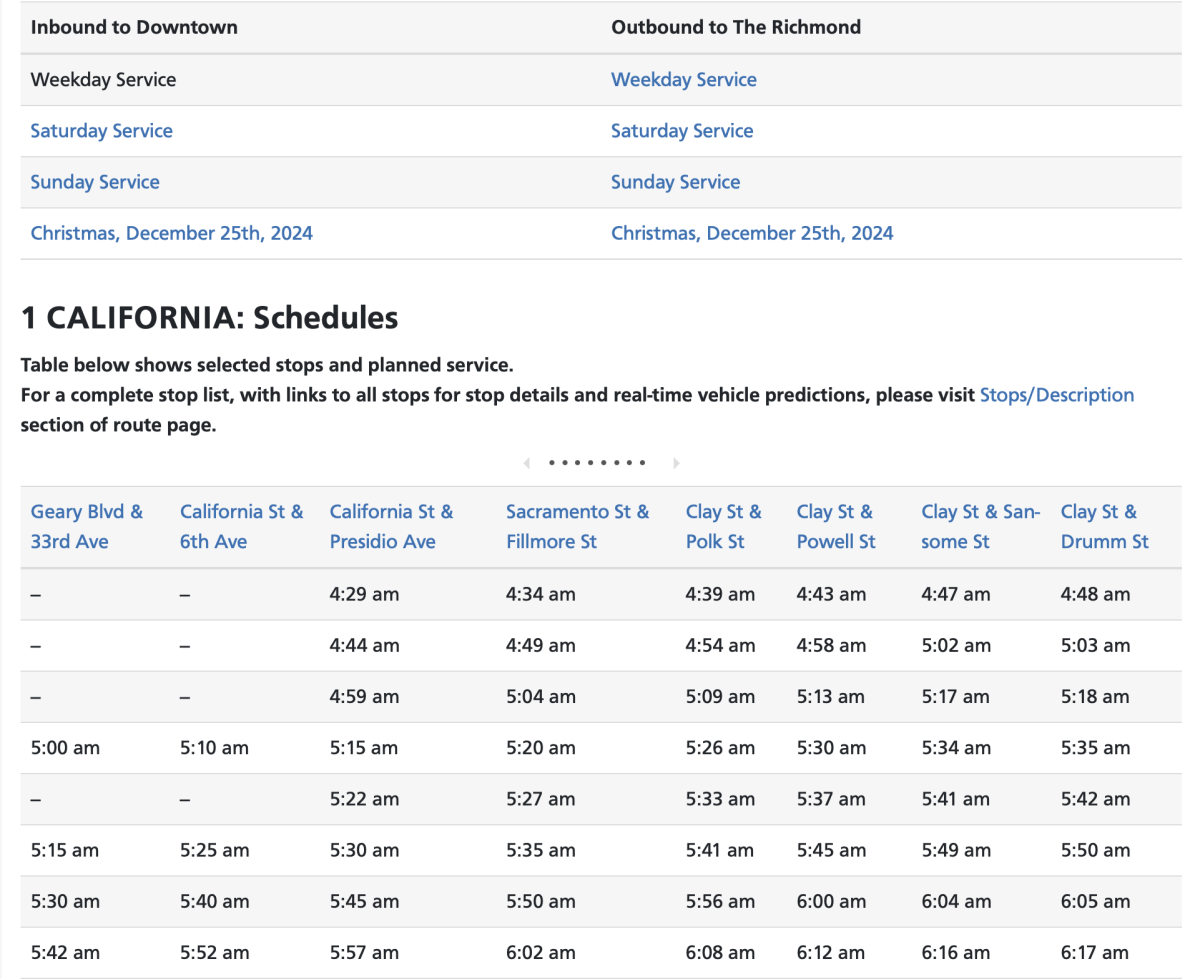Image resolution: width=1200 pixels, height=979 pixels.
Task: Open the inbound Sunday Service schedule
Action: click(x=95, y=181)
